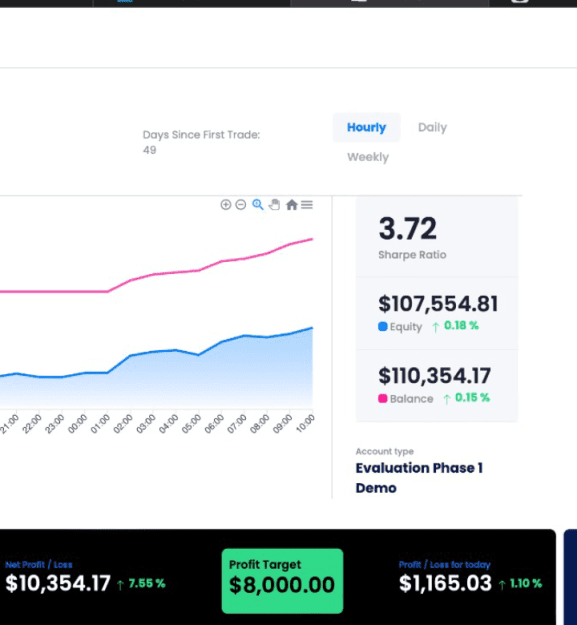Open the chart hamburger export menu
The width and height of the screenshot is (577, 625).
[x=307, y=204]
